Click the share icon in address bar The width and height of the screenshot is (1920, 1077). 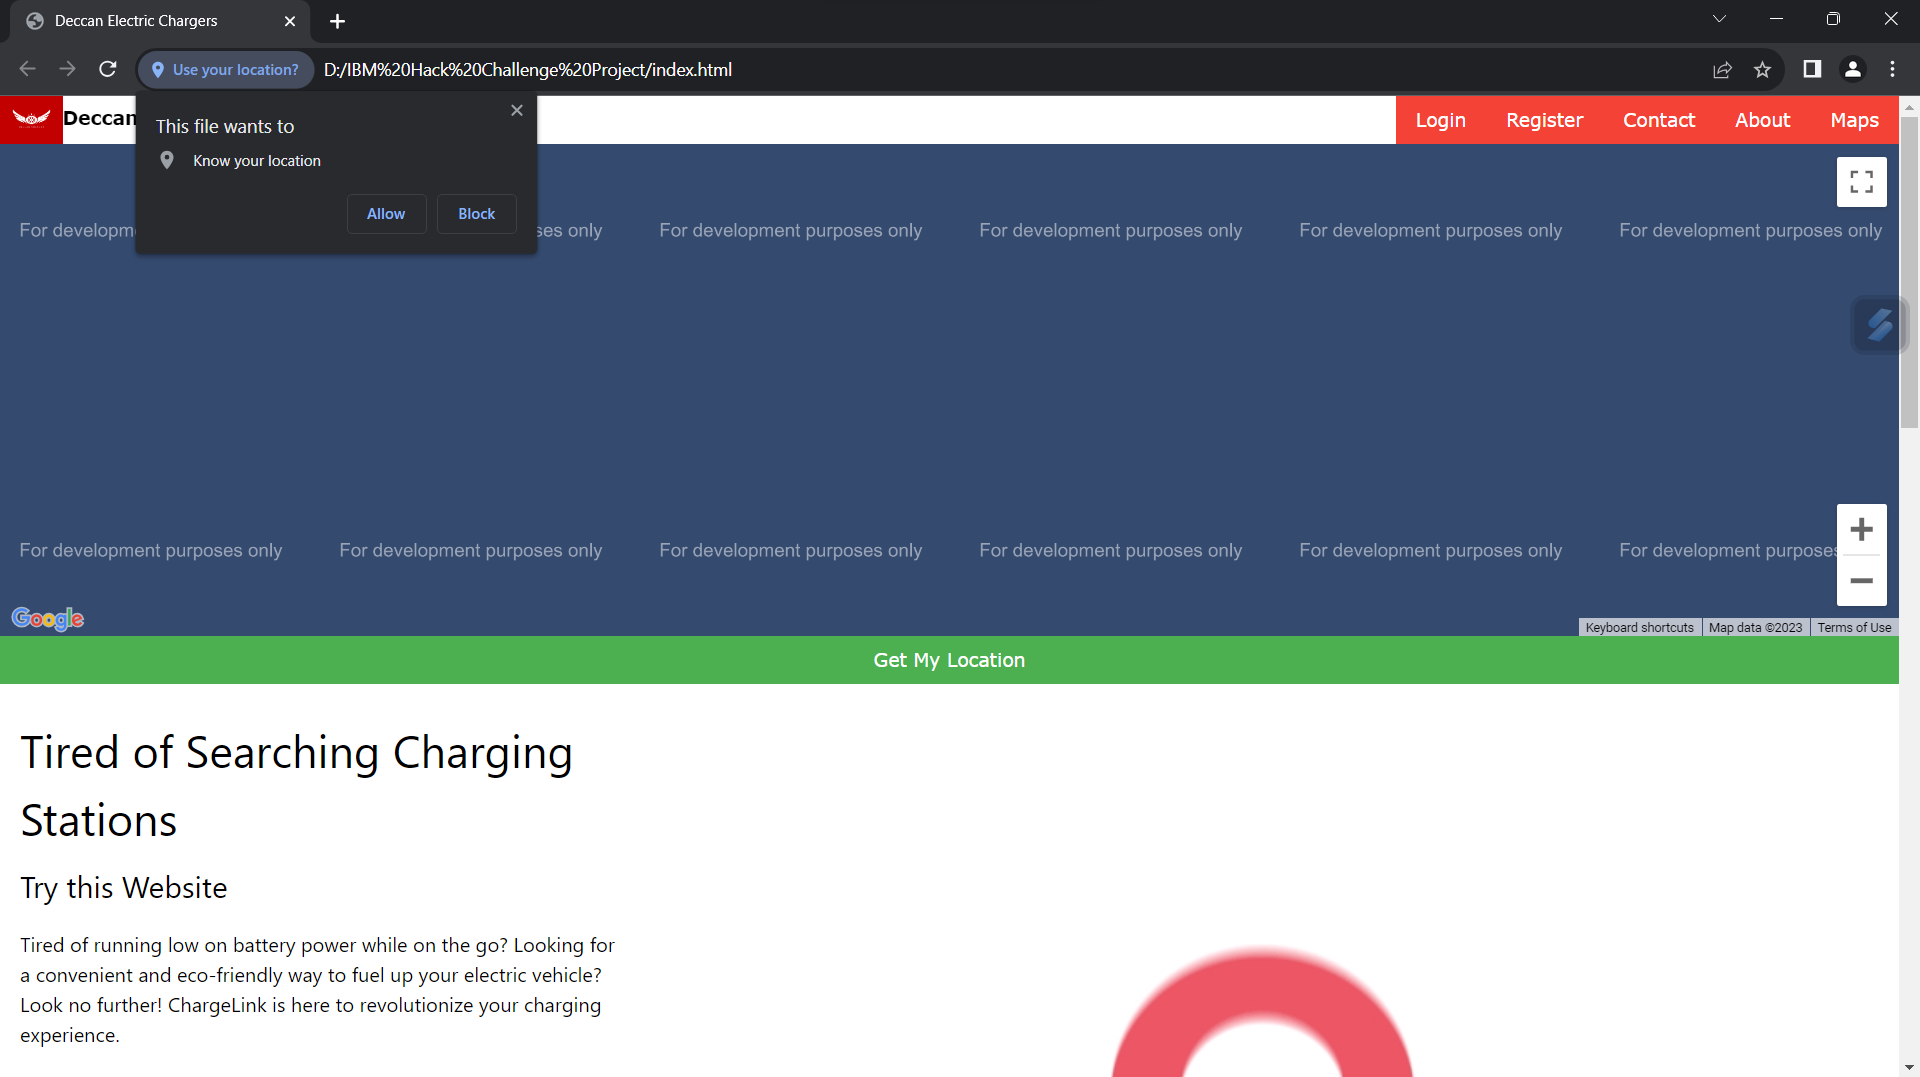click(1722, 70)
